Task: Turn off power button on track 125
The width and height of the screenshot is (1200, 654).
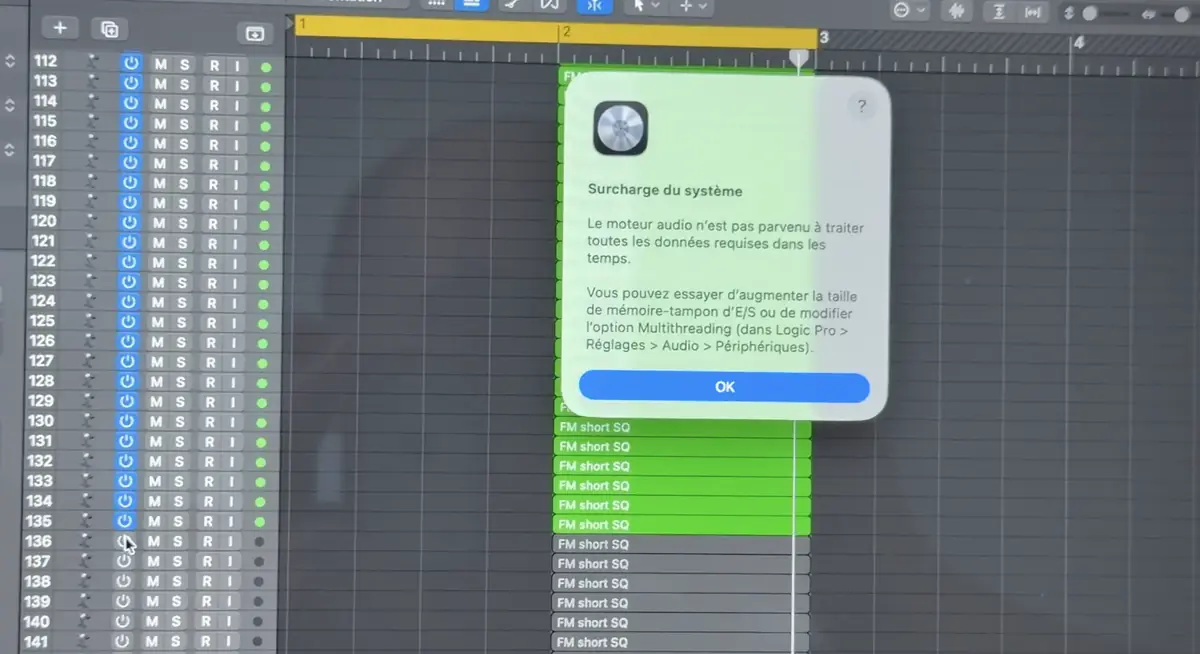Action: pyautogui.click(x=129, y=322)
